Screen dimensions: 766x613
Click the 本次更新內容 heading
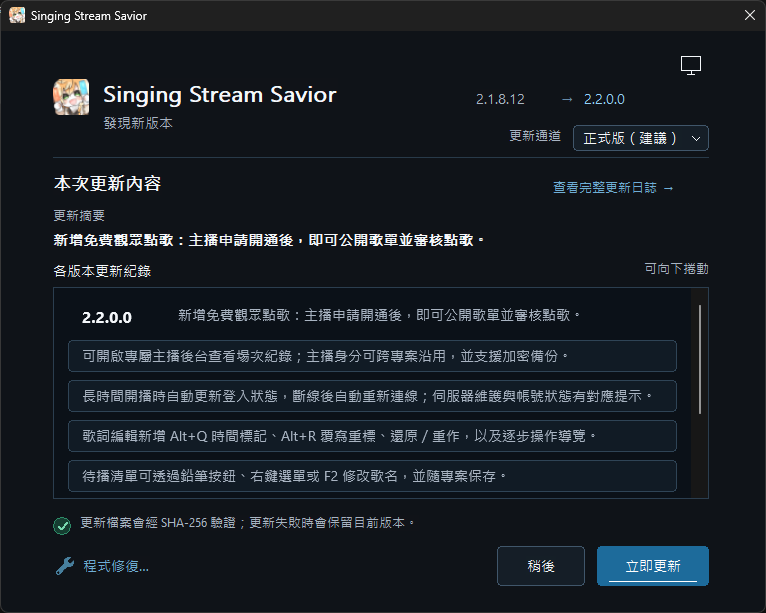pyautogui.click(x=107, y=184)
